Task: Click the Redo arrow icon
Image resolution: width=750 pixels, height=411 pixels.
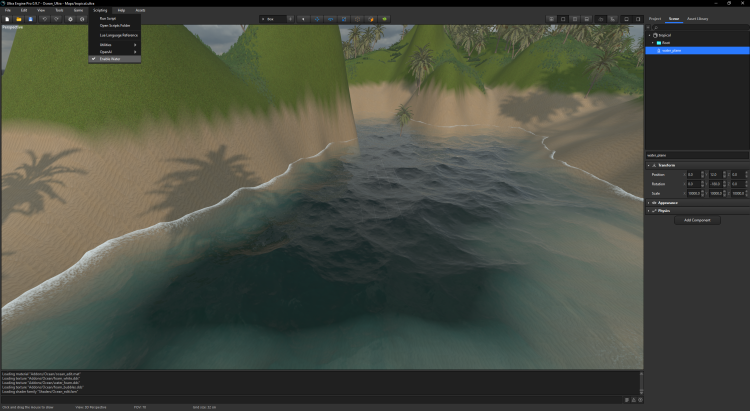Action: (56, 19)
